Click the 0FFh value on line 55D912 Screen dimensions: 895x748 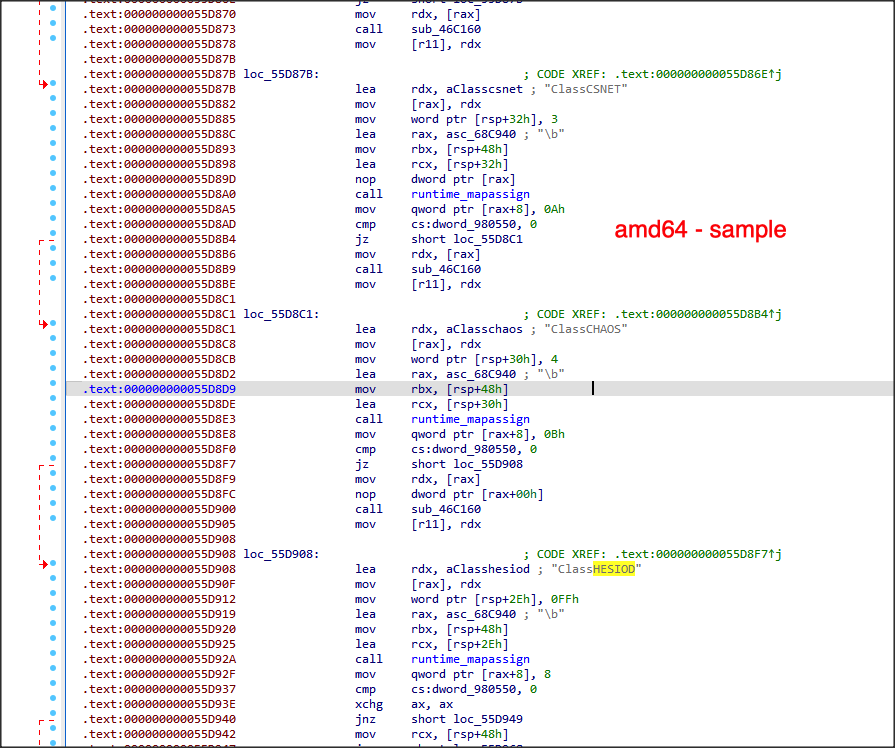(565, 599)
